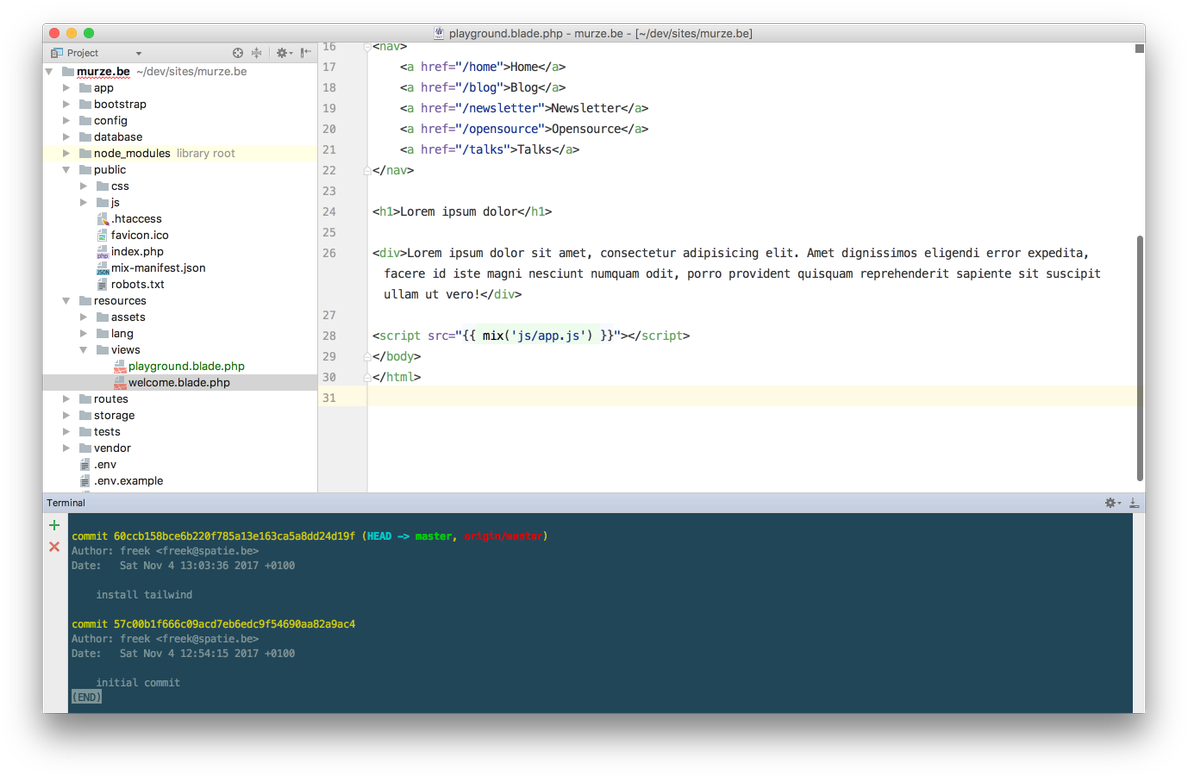The height and width of the screenshot is (777, 1187).
Task: Open the Project panel gear settings
Action: 282,53
